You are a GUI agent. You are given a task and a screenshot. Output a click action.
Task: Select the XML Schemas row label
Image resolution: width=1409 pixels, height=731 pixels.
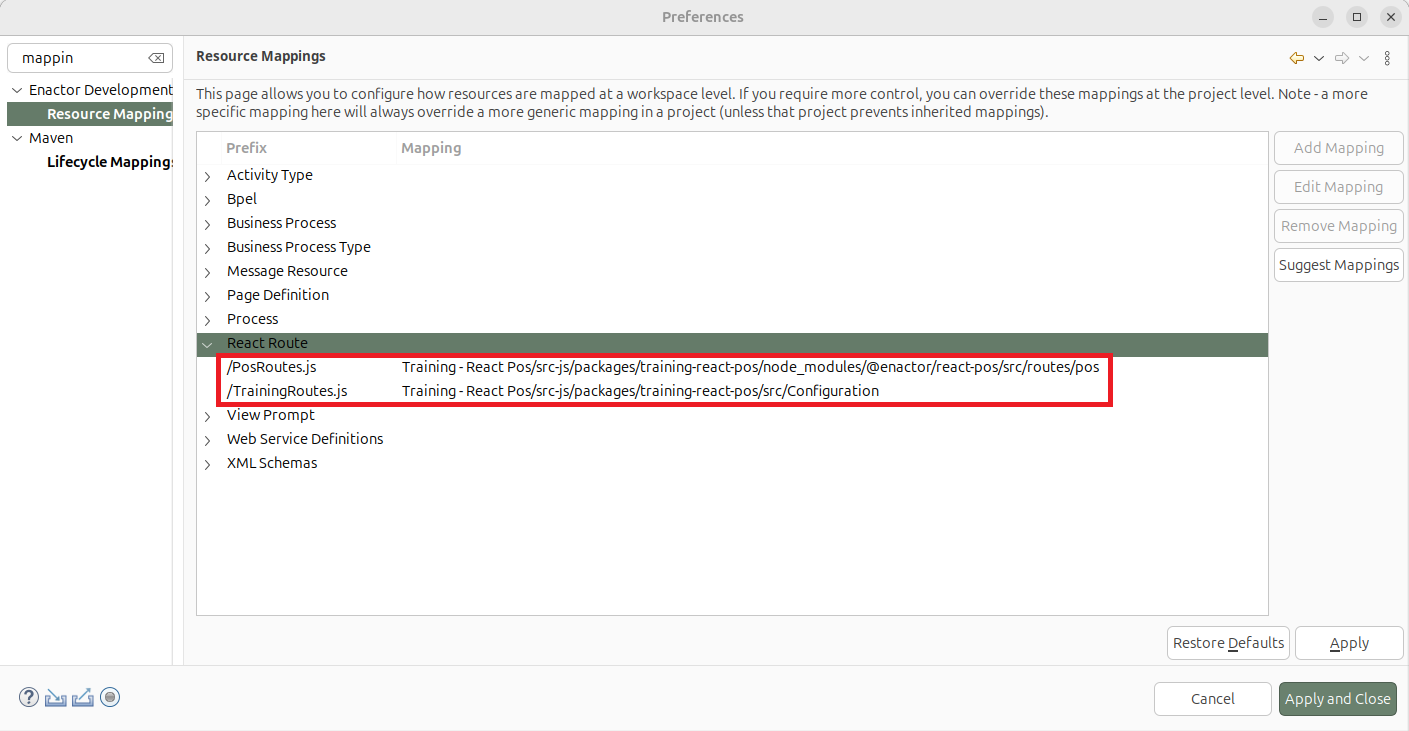pyautogui.click(x=272, y=463)
